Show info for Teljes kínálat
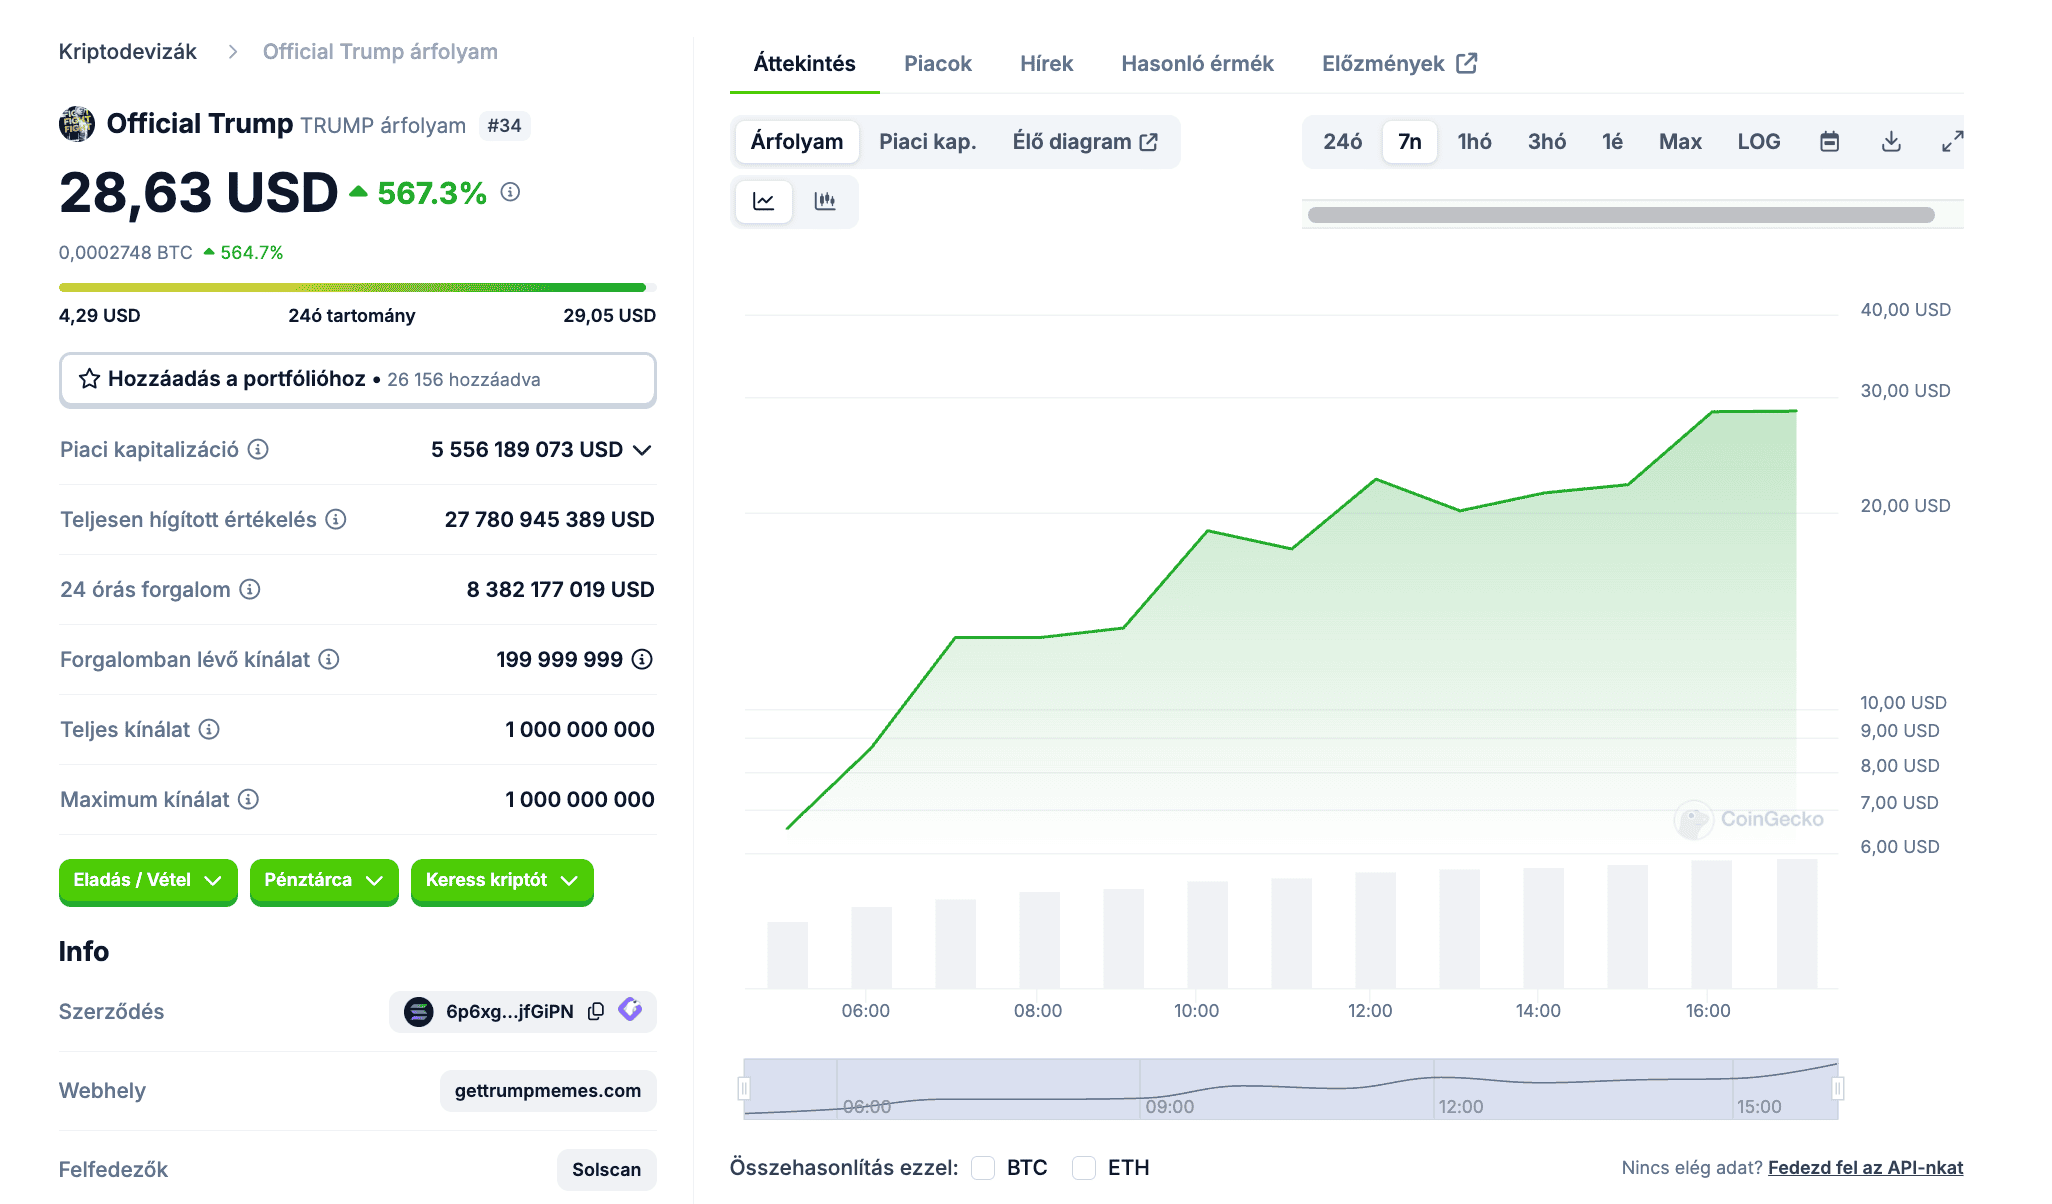2052x1204 pixels. tap(209, 729)
